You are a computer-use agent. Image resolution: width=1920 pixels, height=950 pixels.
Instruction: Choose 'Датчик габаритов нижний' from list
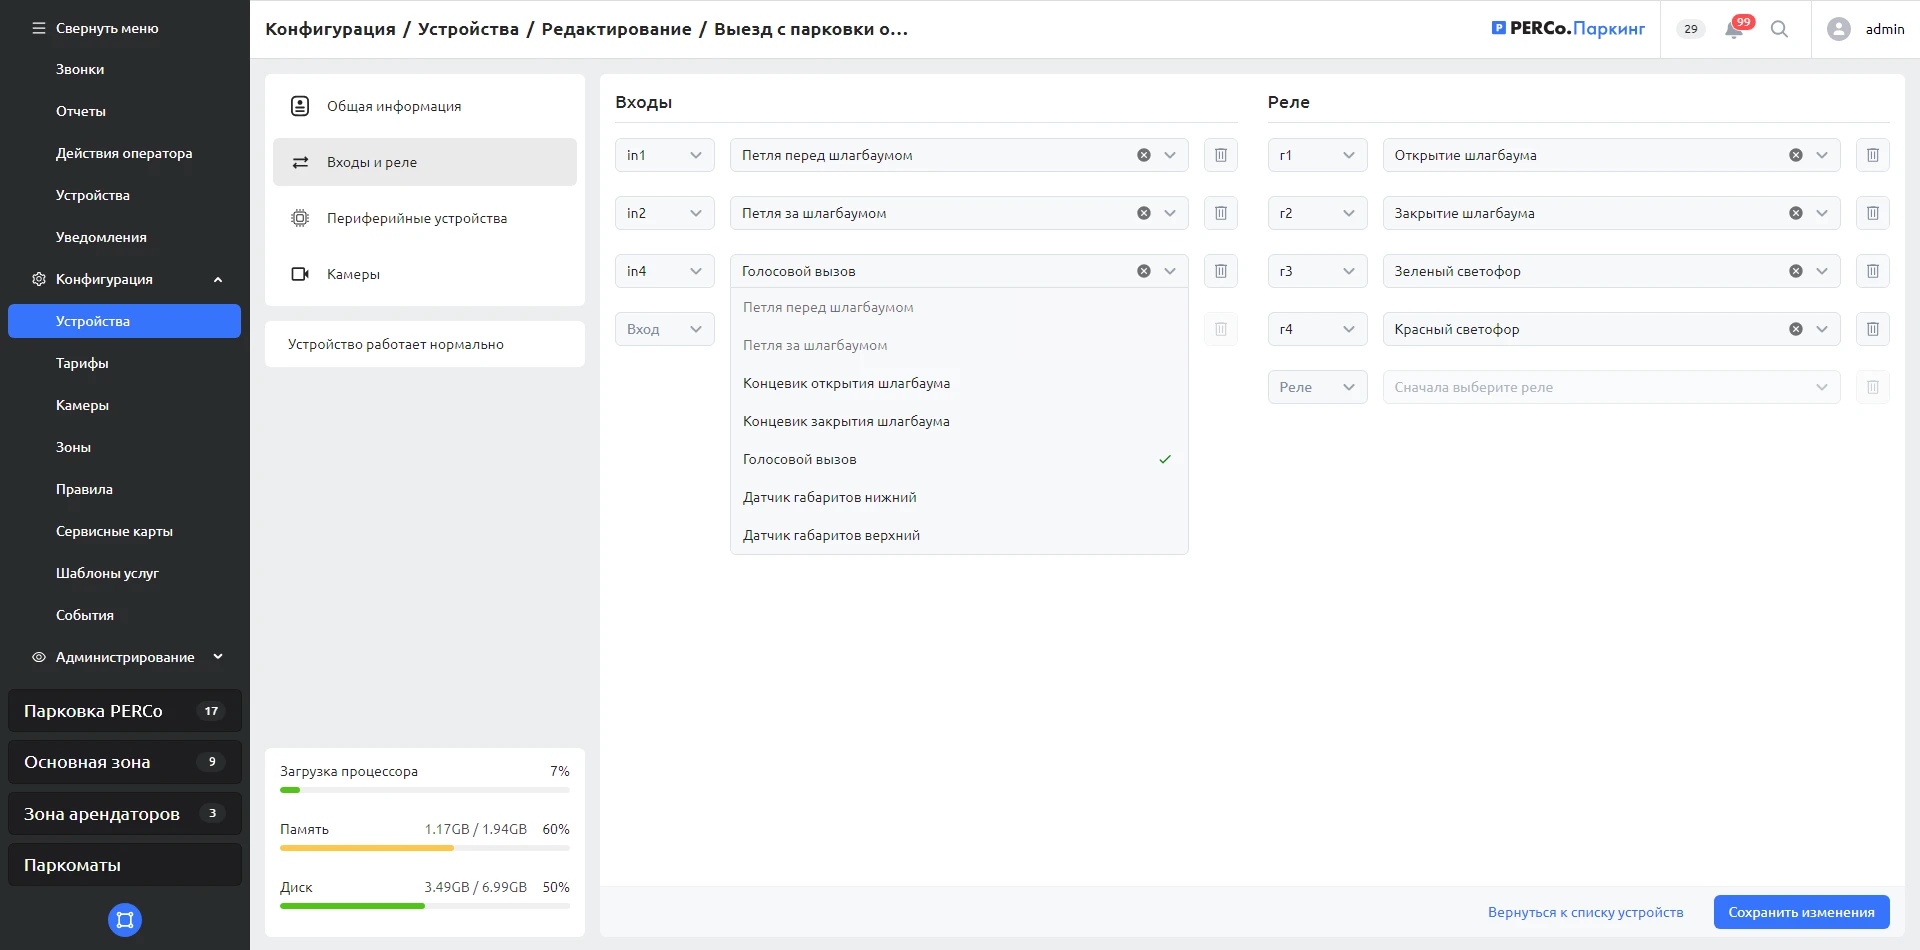pos(829,497)
